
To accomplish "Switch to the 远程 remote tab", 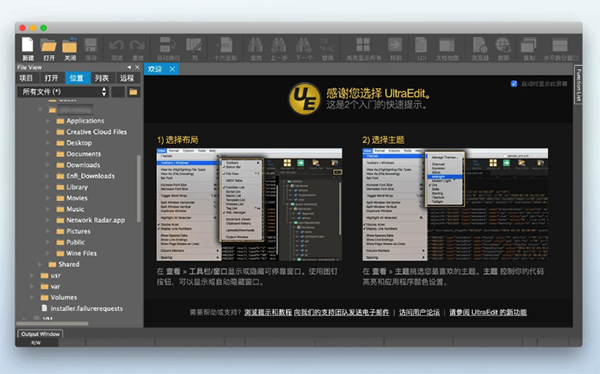I will (127, 78).
